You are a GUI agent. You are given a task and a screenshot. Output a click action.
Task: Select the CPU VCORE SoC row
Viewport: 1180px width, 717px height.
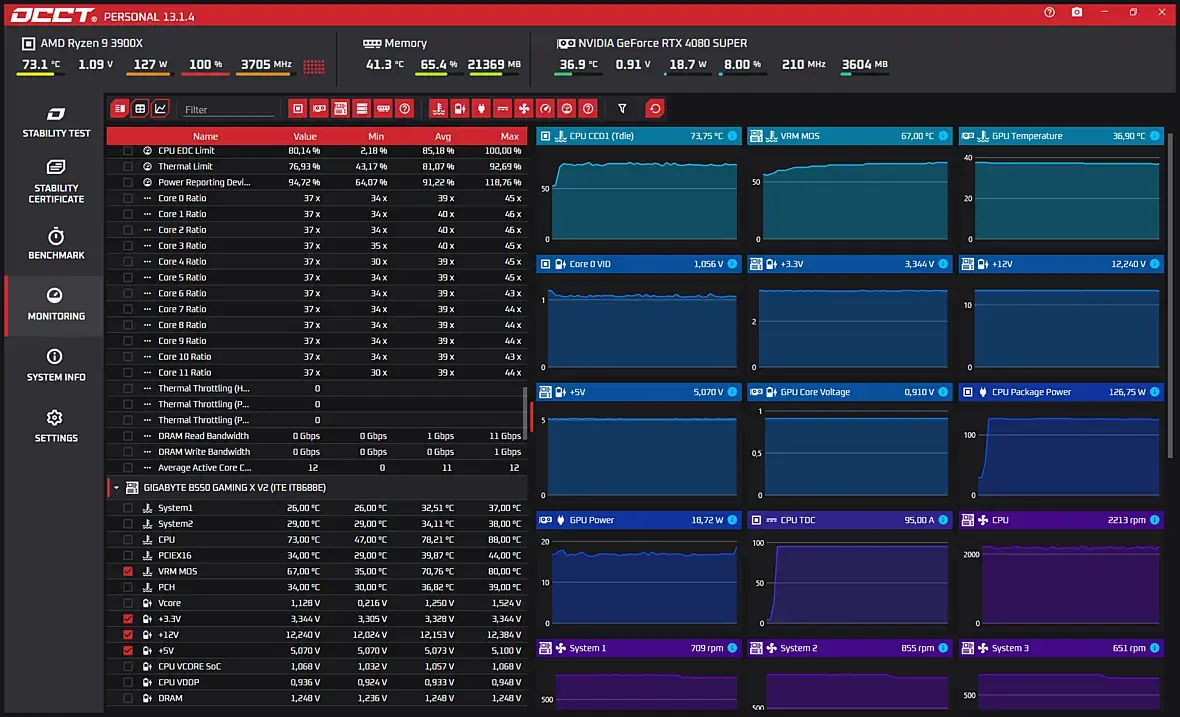[317, 666]
